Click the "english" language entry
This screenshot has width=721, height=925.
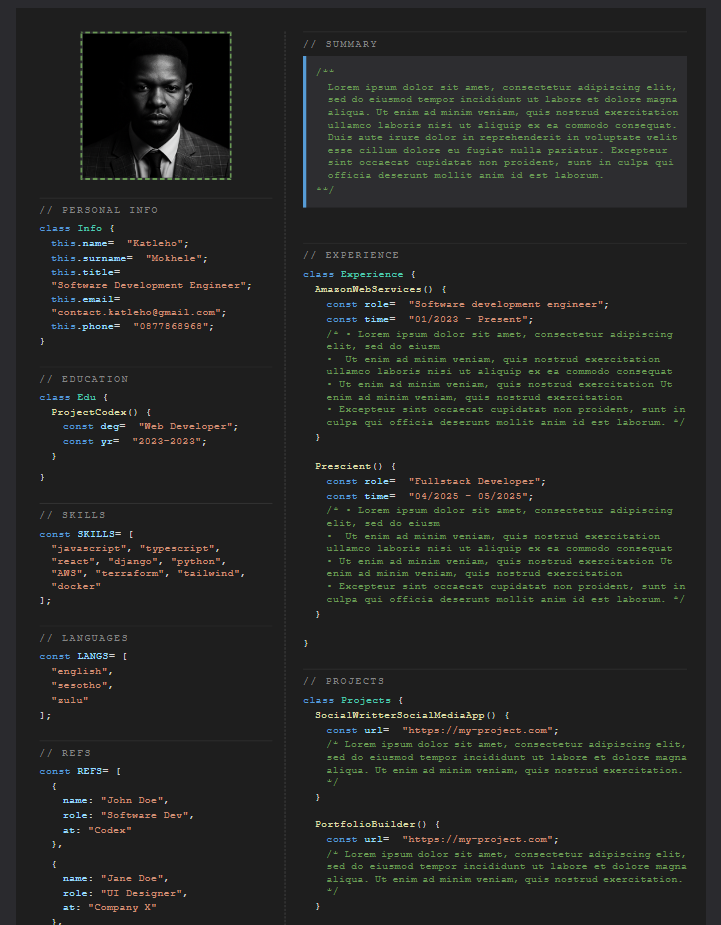point(82,671)
